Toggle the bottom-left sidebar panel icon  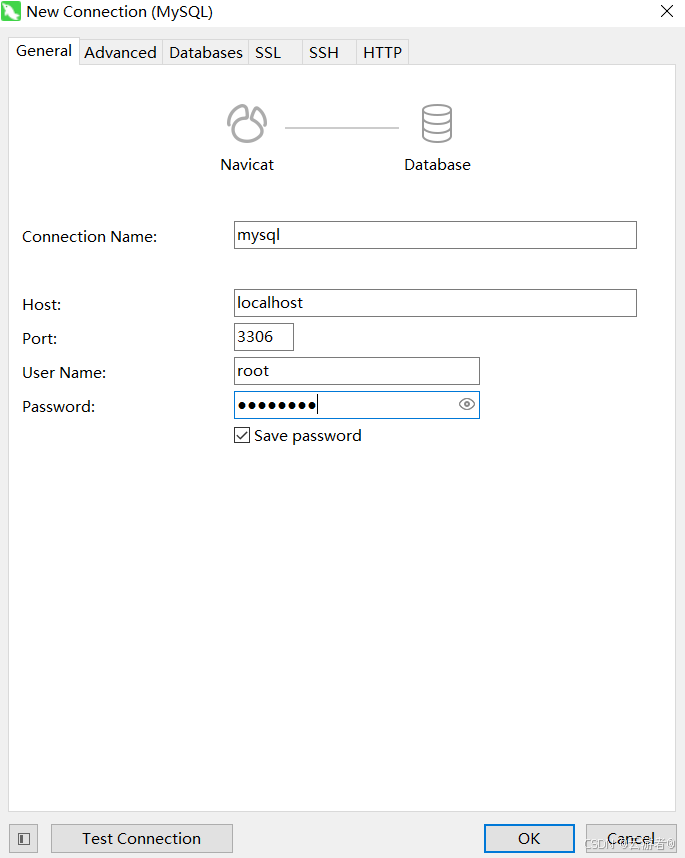(x=24, y=838)
